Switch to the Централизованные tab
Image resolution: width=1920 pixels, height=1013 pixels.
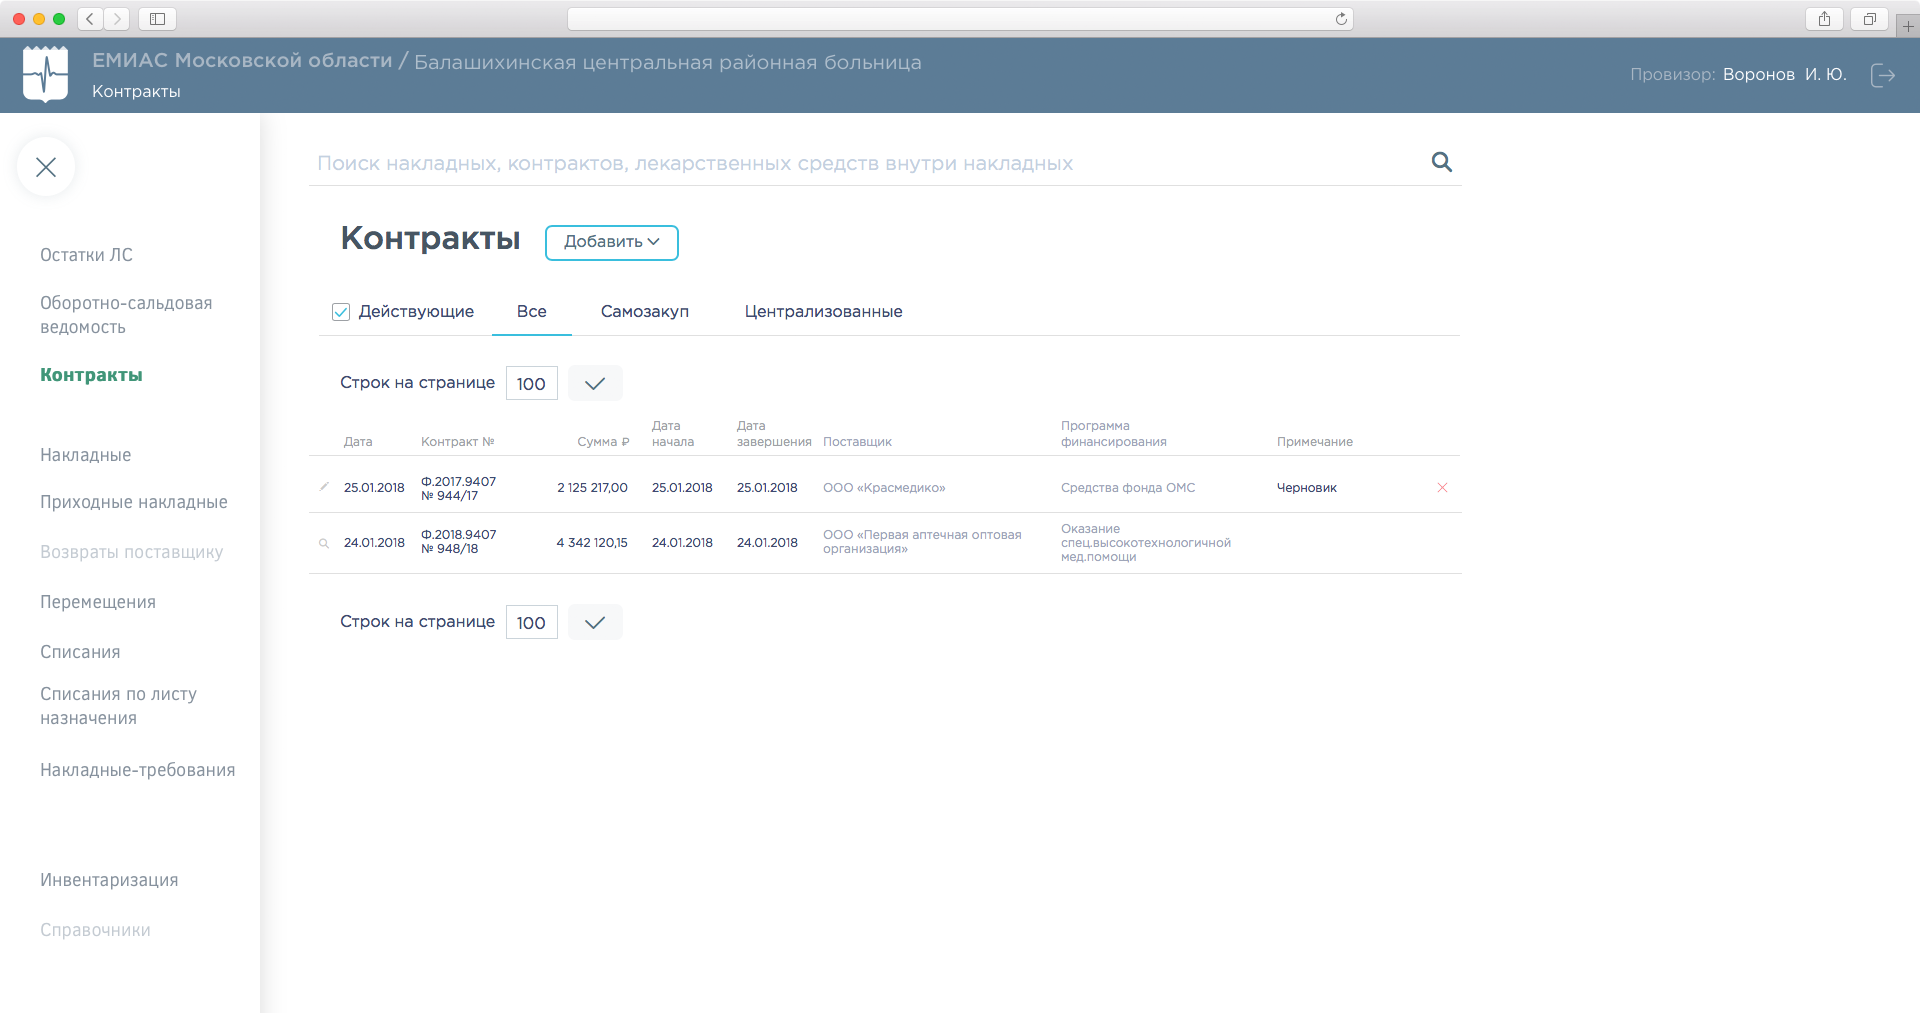coord(824,311)
